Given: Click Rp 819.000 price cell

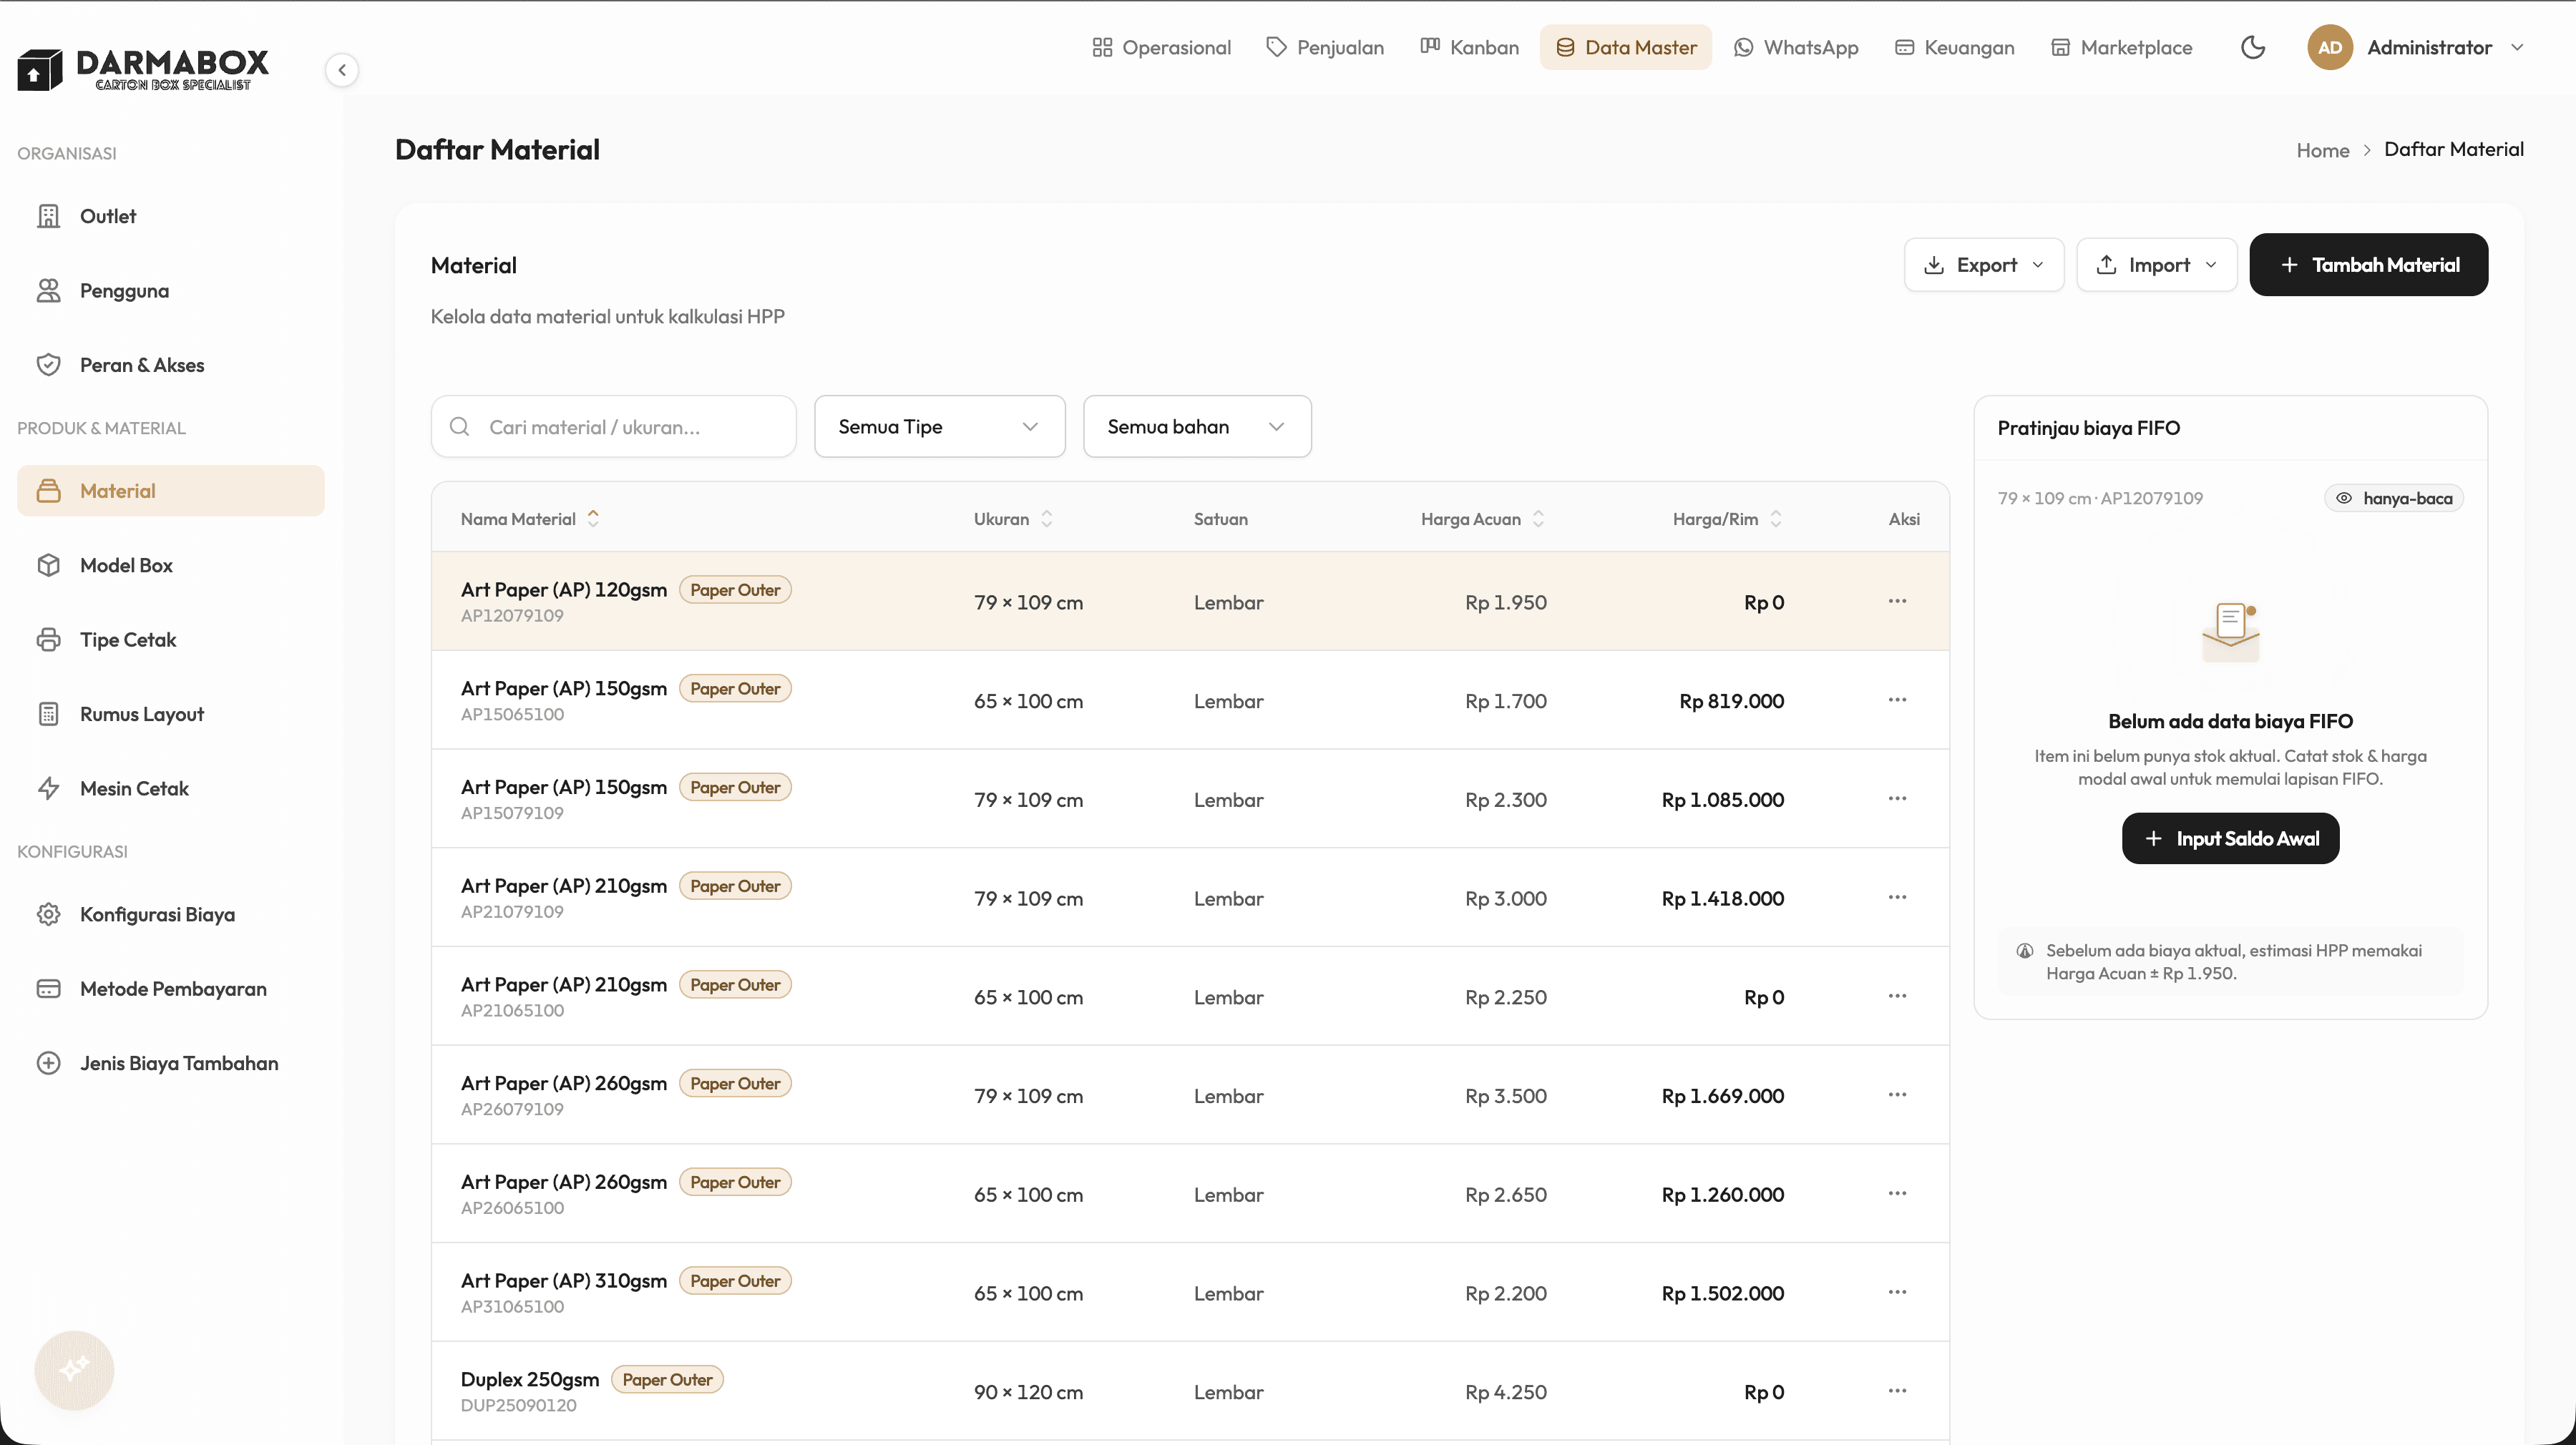Looking at the screenshot, I should coord(1731,701).
